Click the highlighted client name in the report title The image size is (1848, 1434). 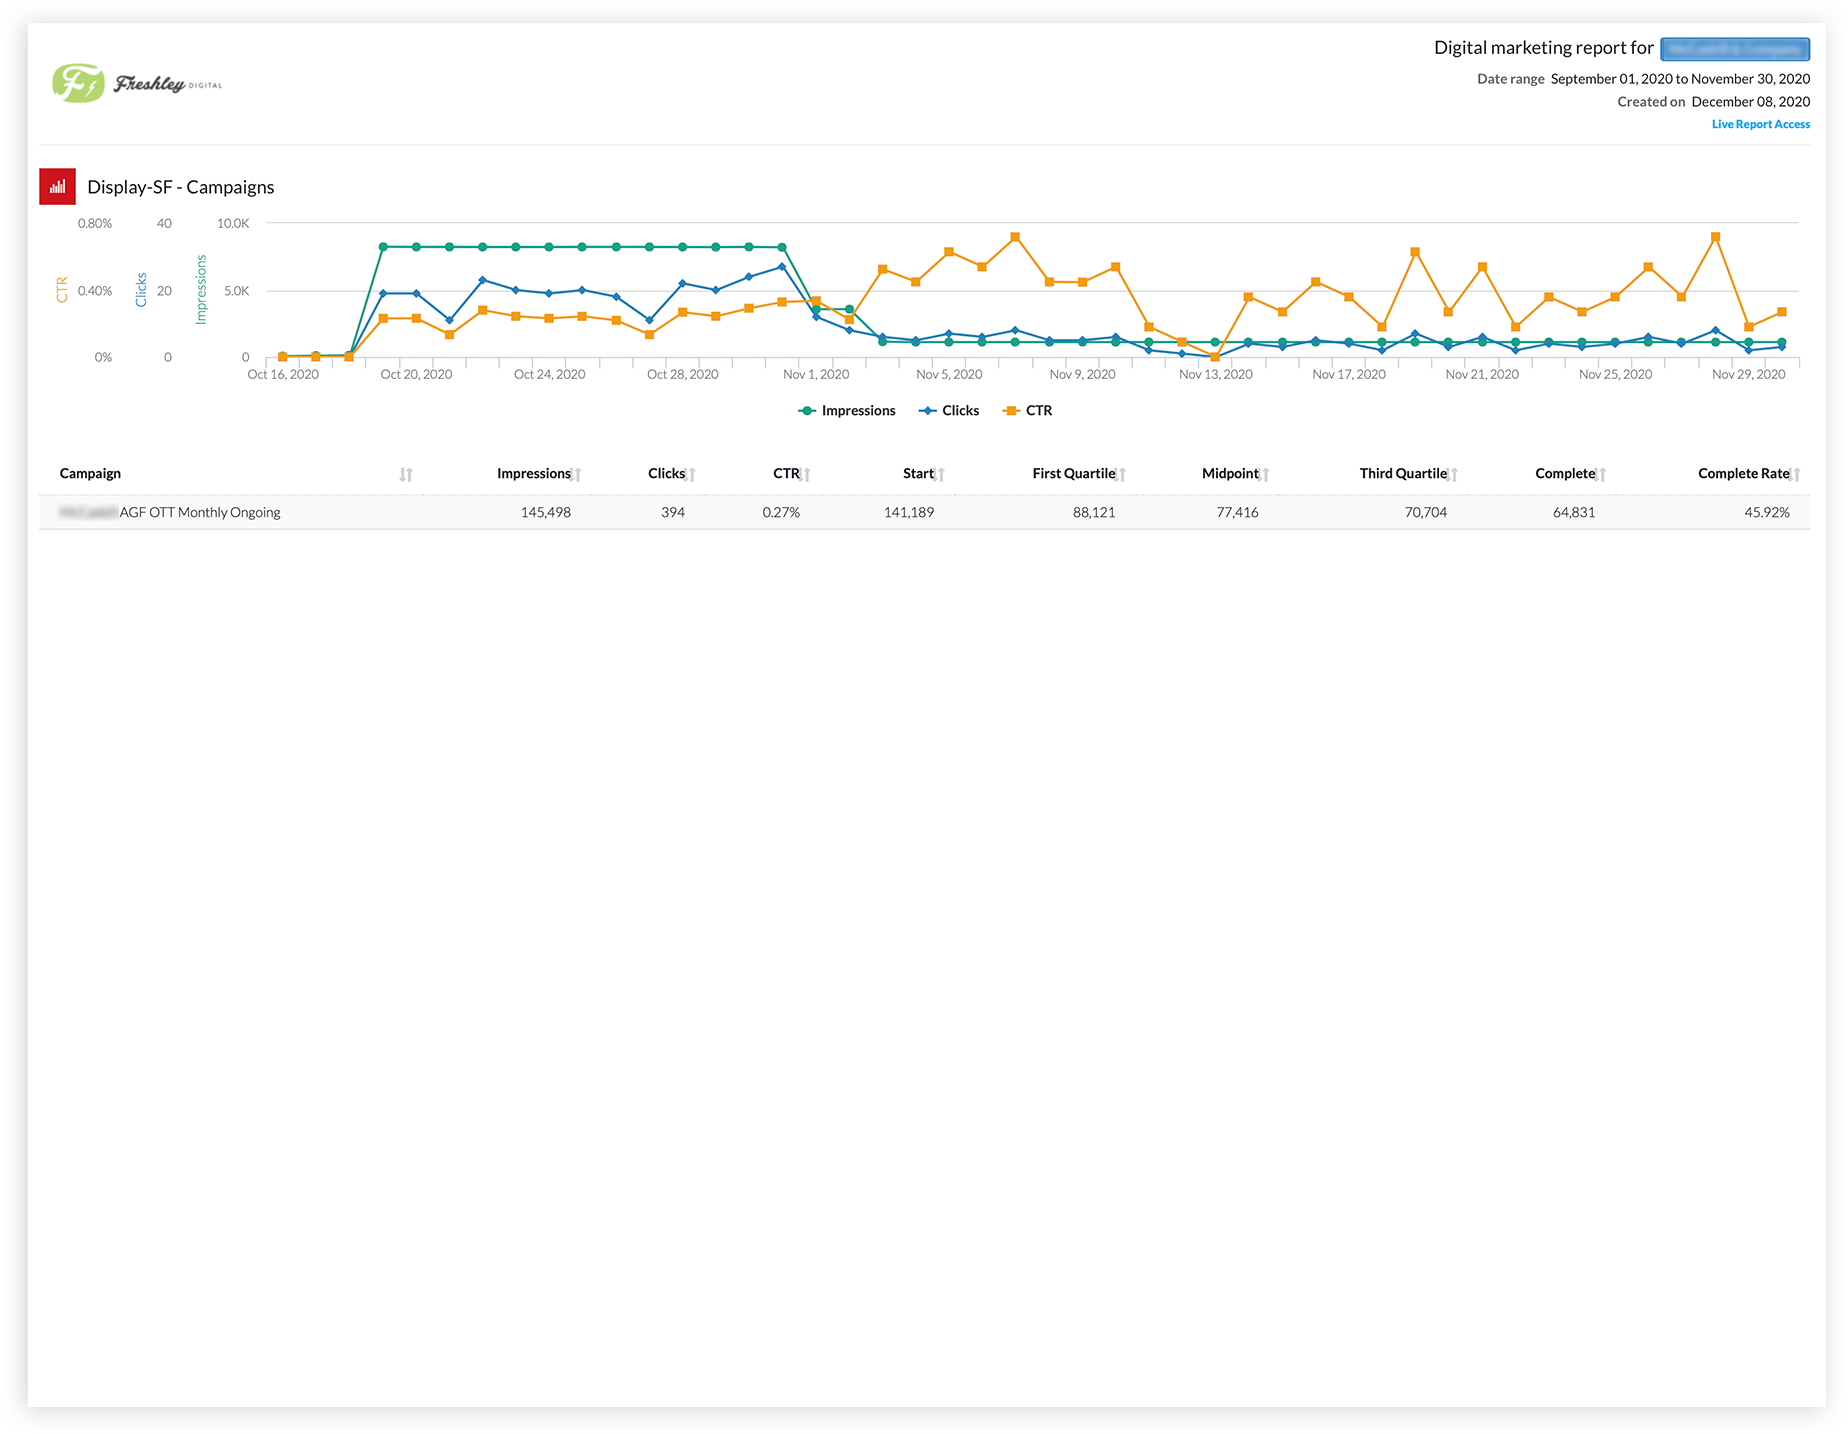click(1734, 48)
